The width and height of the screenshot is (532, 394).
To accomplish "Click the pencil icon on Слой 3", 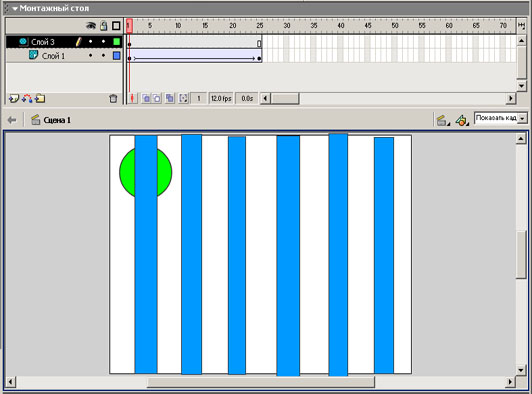I will 78,42.
